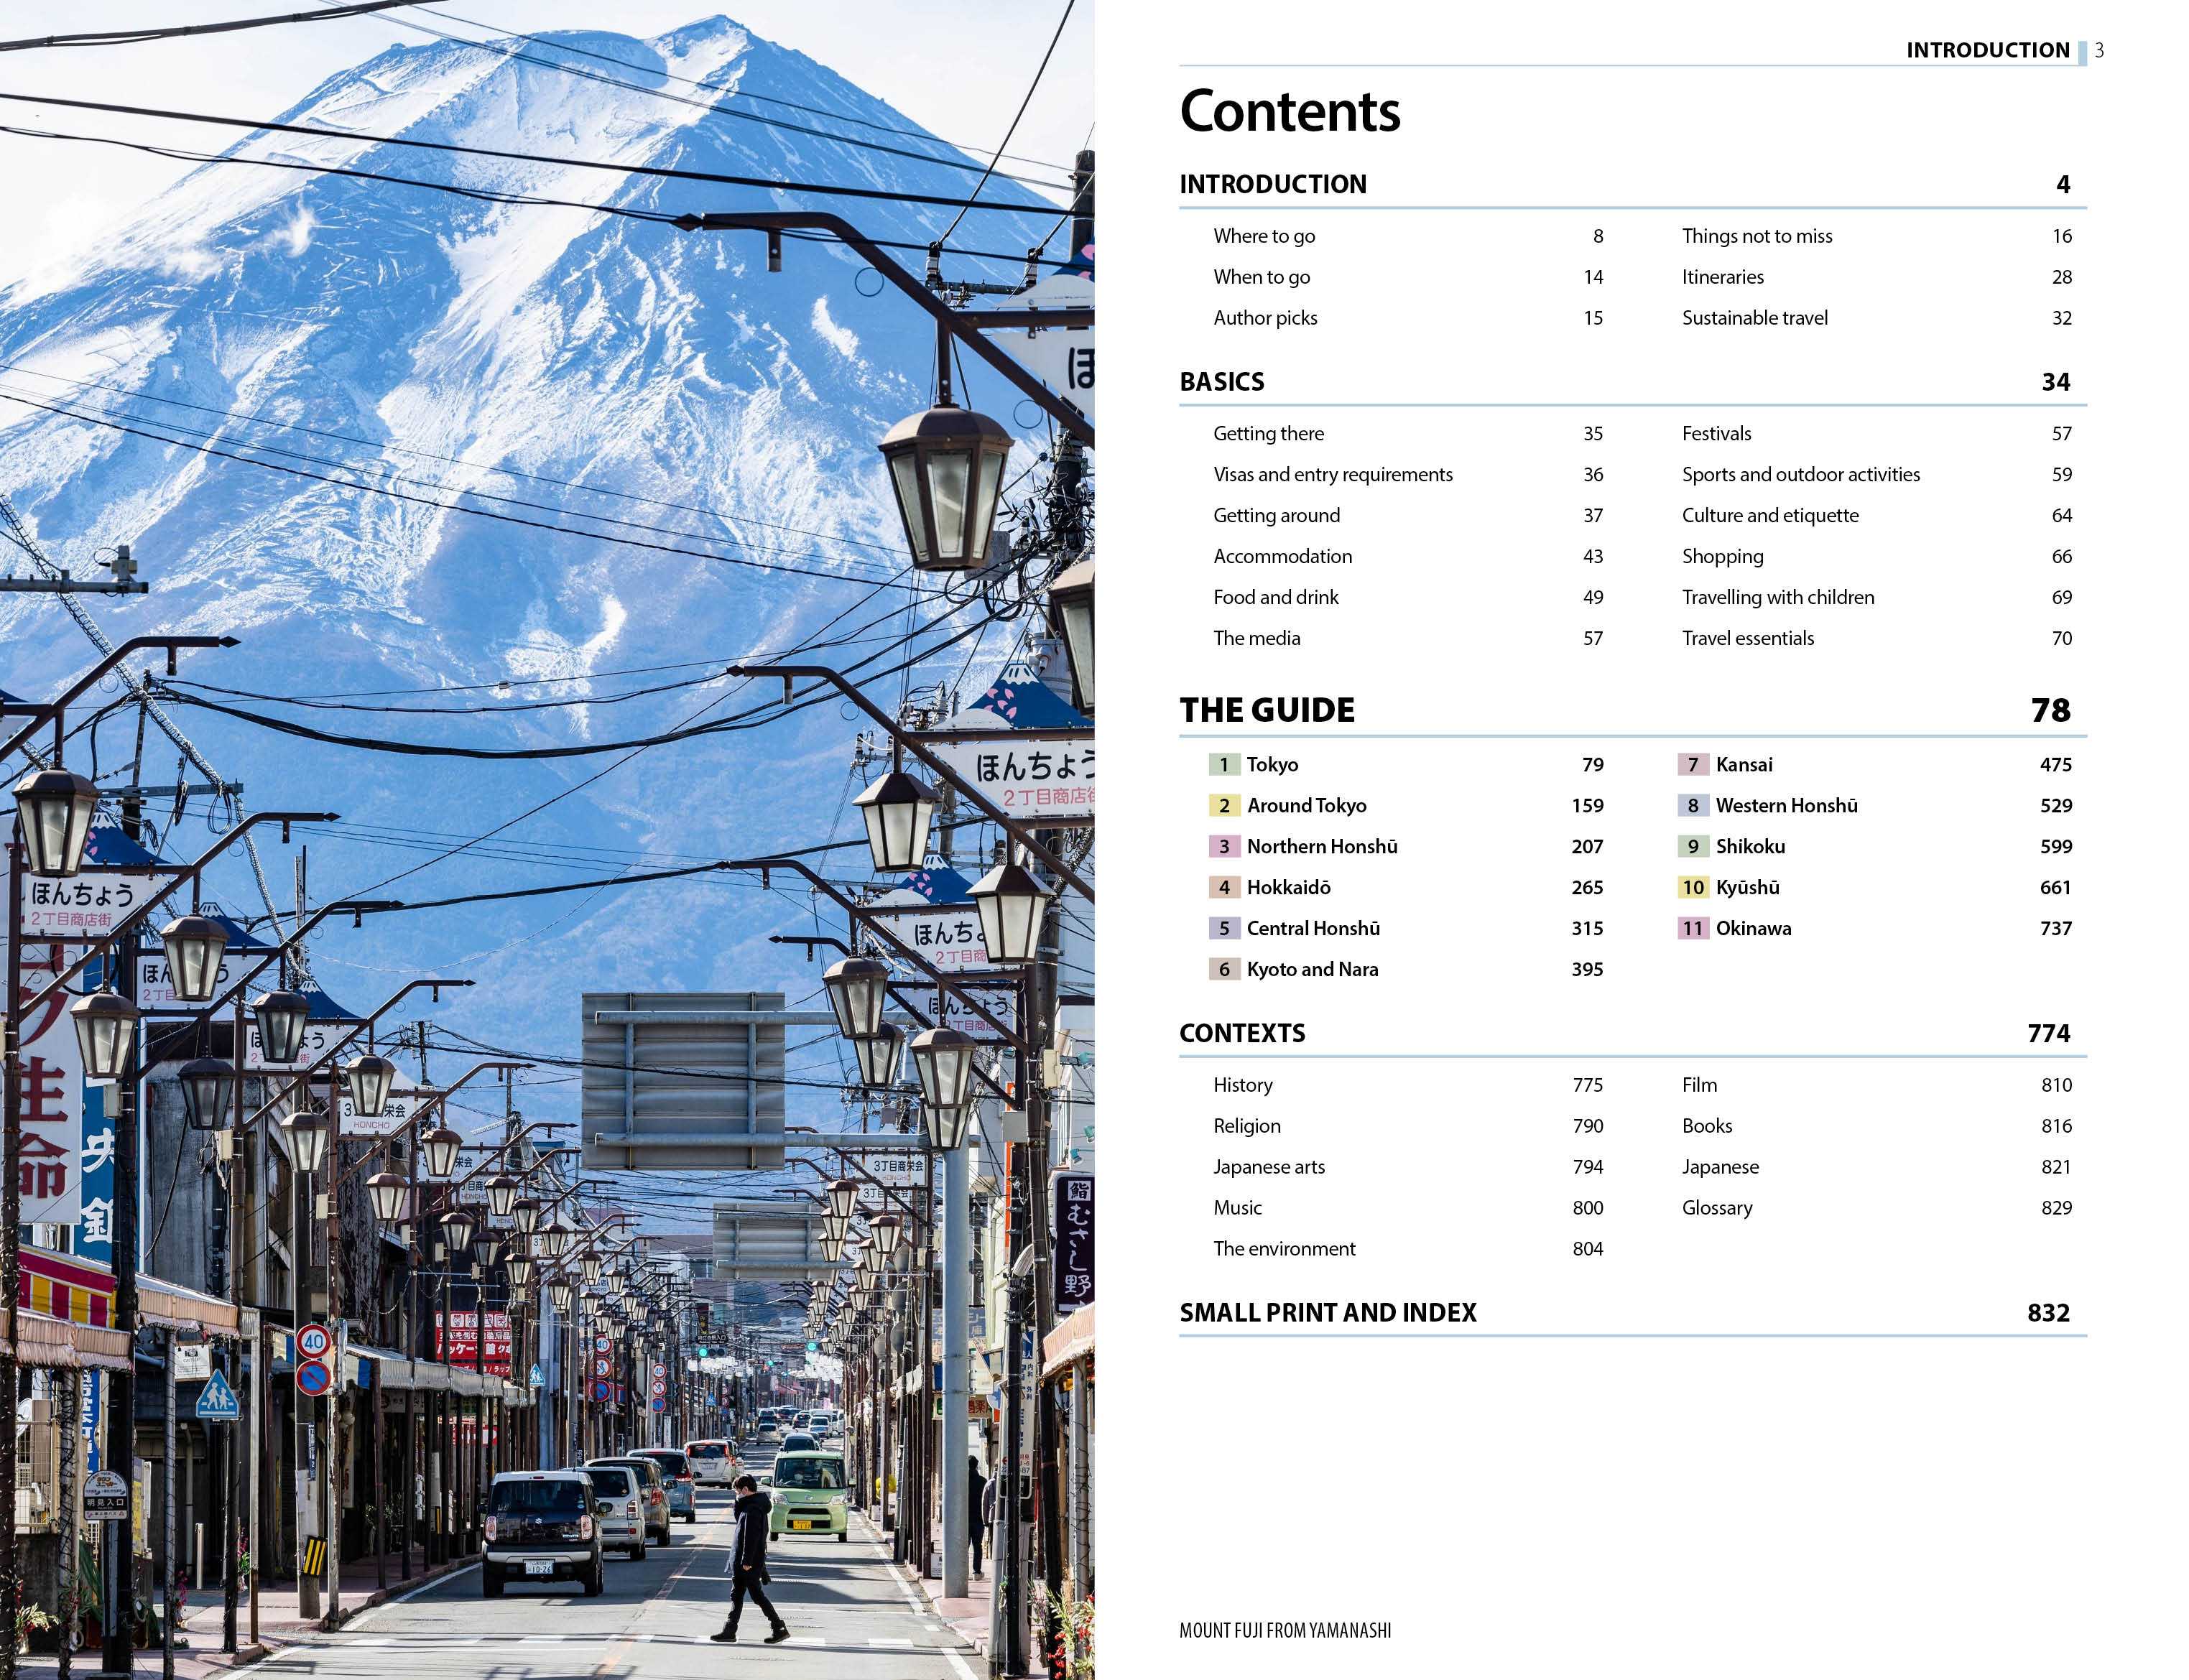Select the Tokyo chapter number badge
2189x1680 pixels.
[1224, 764]
